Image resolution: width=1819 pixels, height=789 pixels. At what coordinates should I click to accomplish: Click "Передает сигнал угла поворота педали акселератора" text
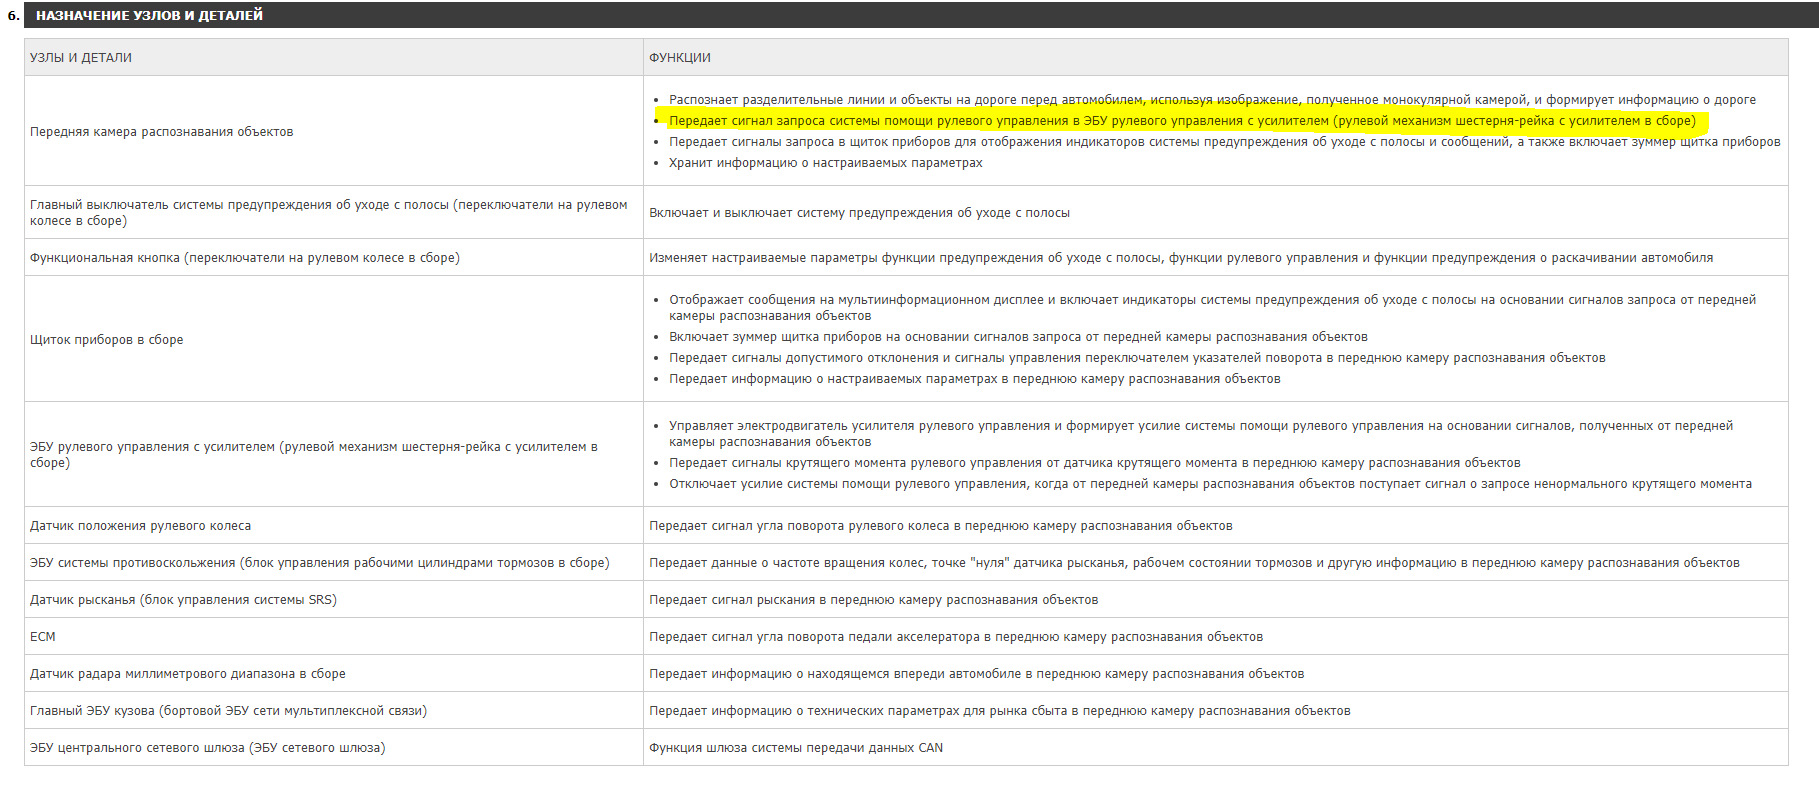coord(956,637)
